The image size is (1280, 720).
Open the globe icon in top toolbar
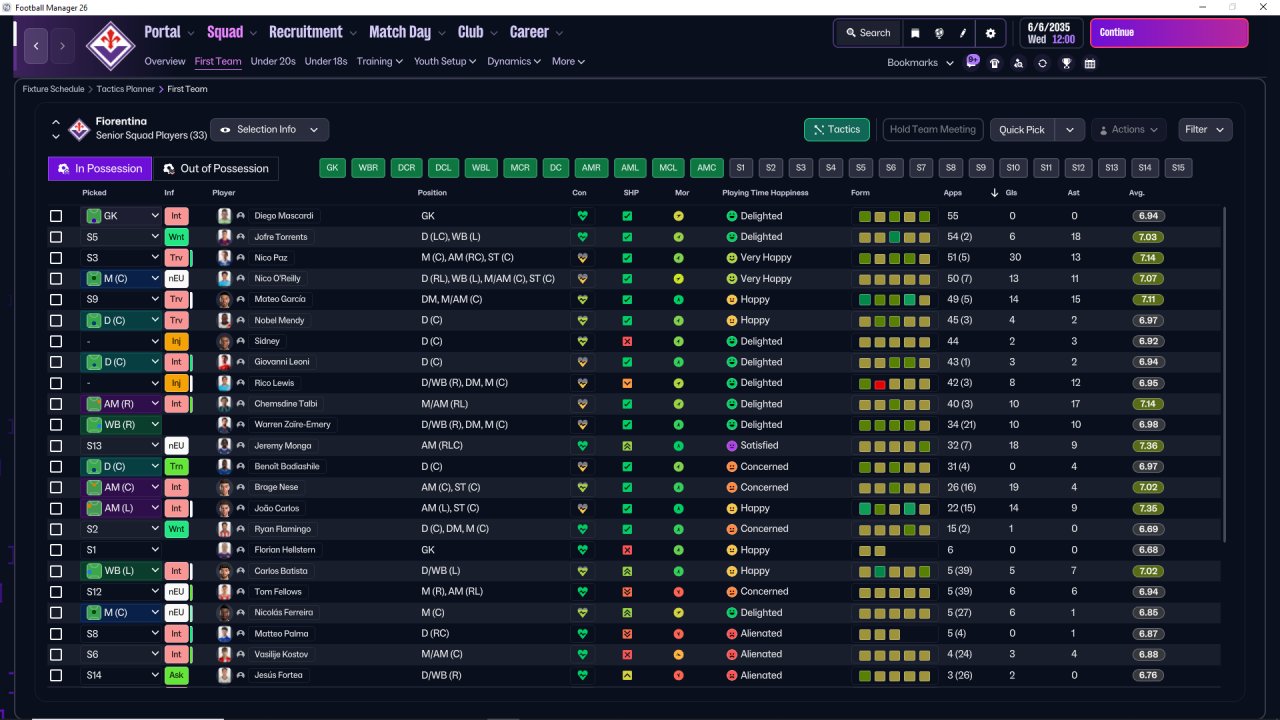[x=940, y=33]
